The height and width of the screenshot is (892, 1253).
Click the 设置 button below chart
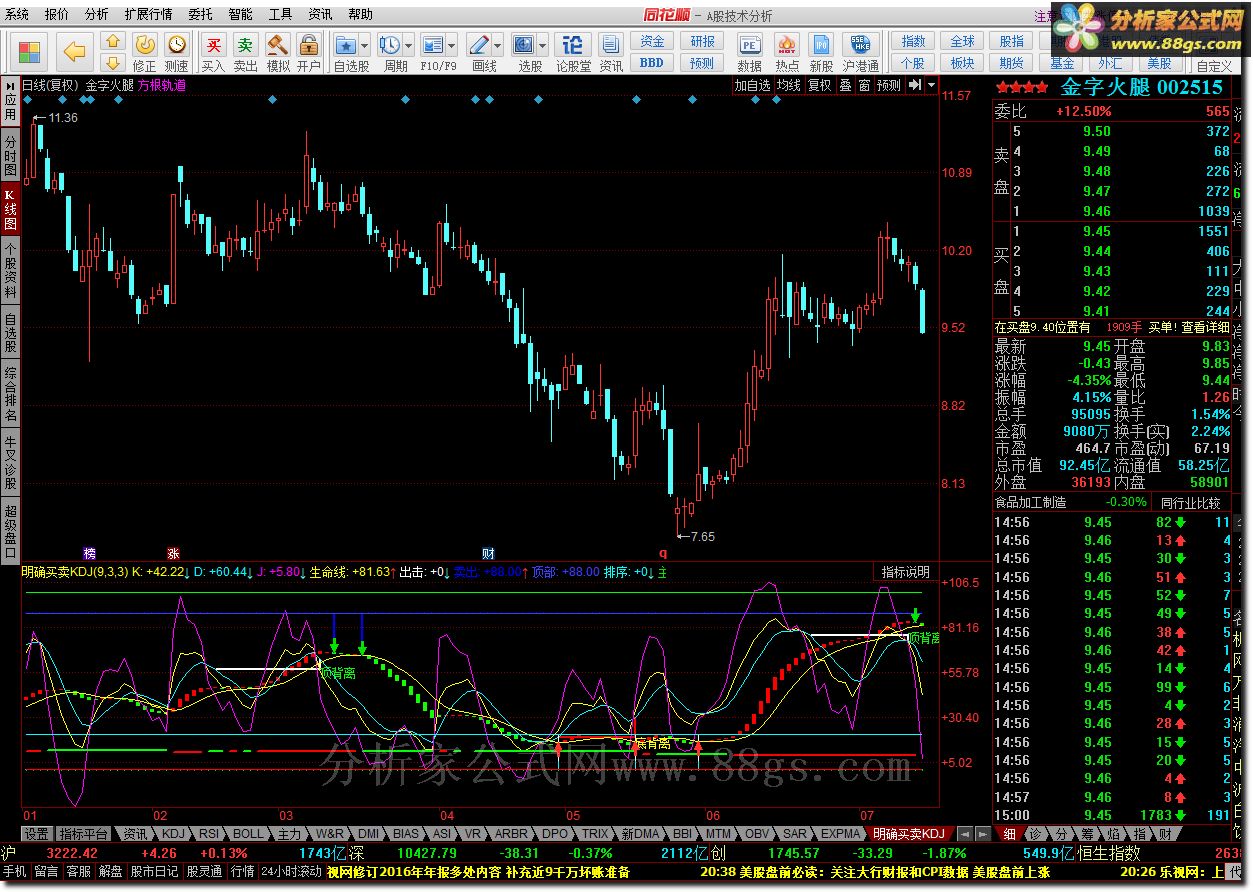click(x=37, y=833)
